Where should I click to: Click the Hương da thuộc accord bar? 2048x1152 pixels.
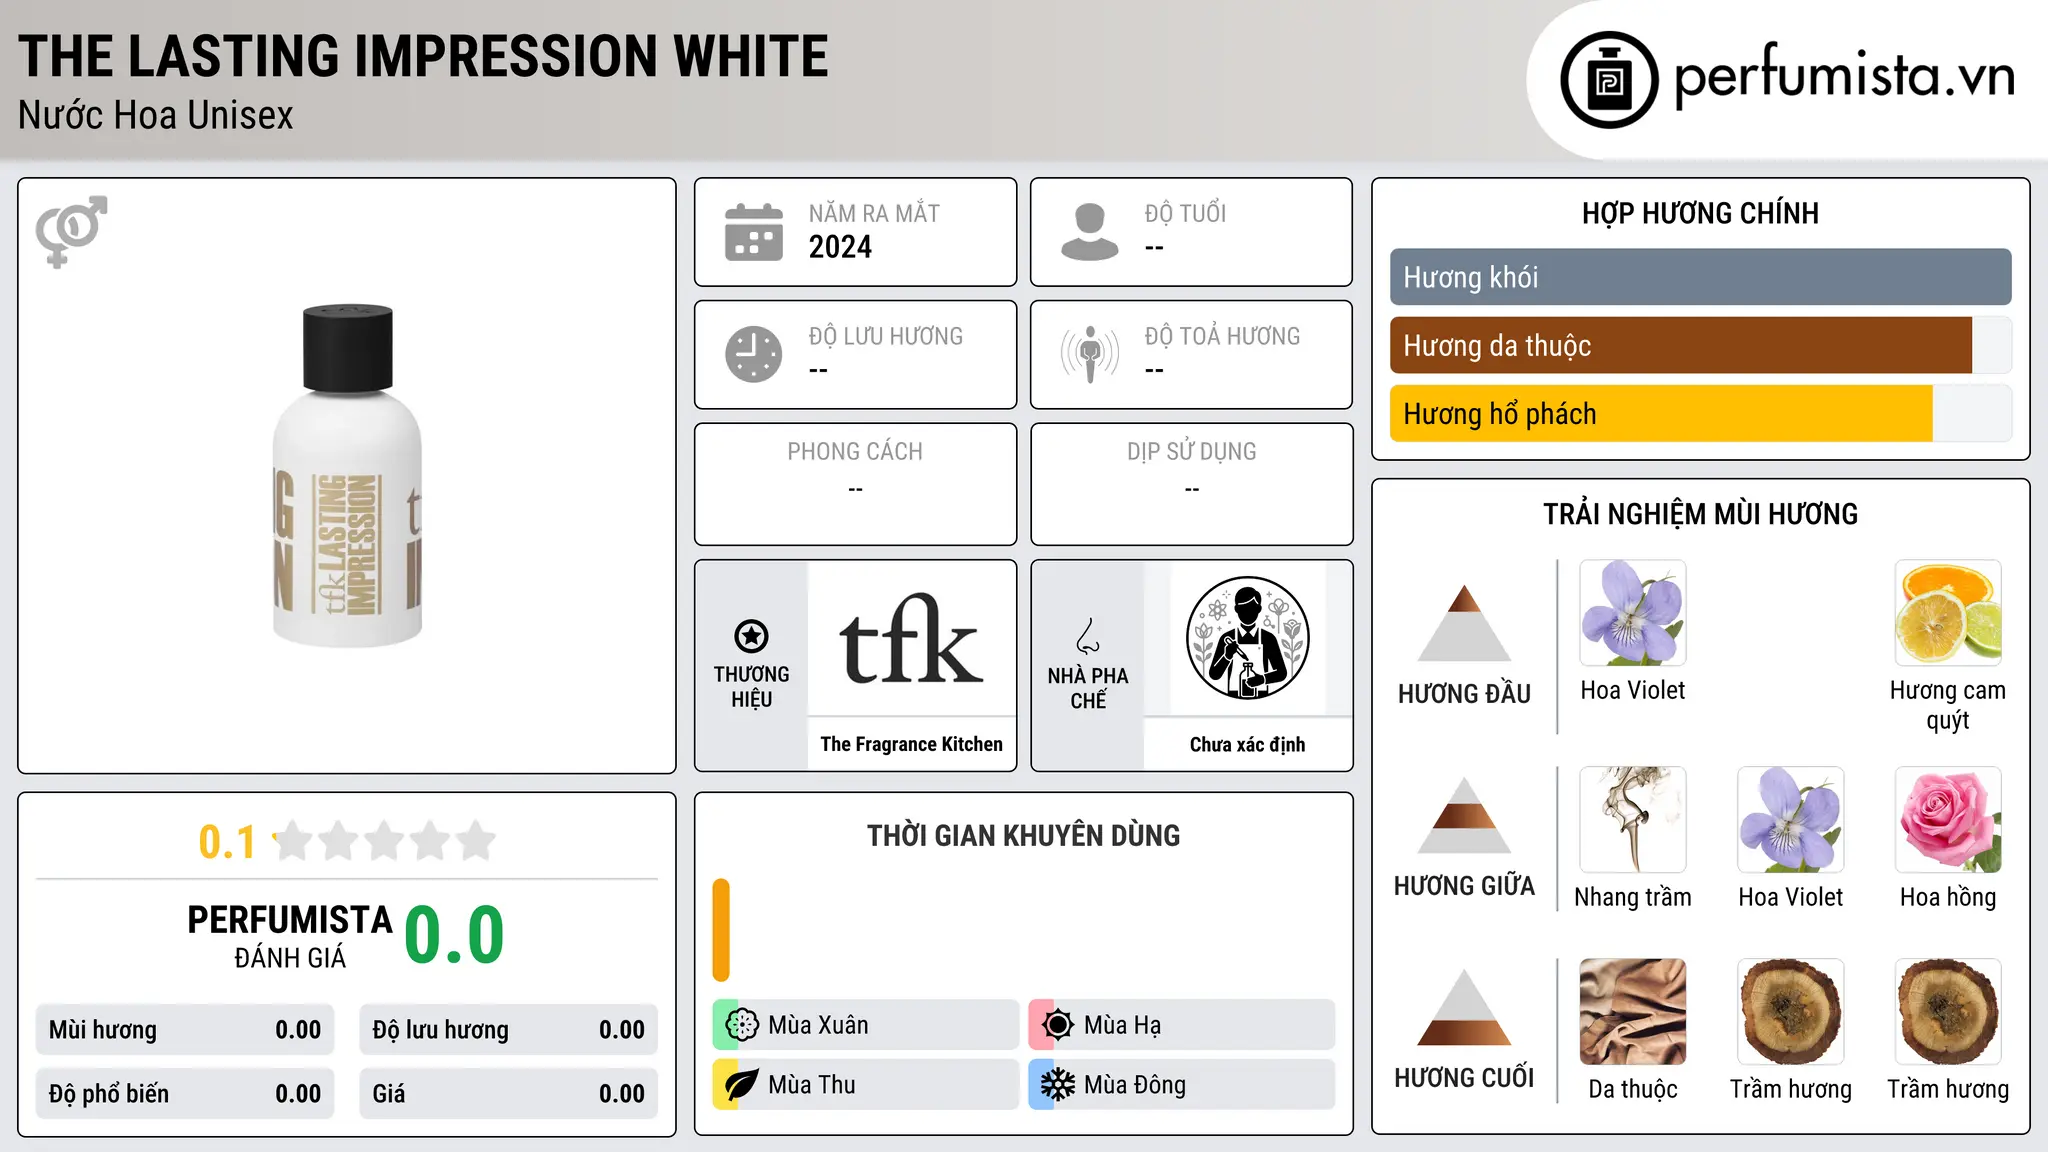tap(1701, 345)
